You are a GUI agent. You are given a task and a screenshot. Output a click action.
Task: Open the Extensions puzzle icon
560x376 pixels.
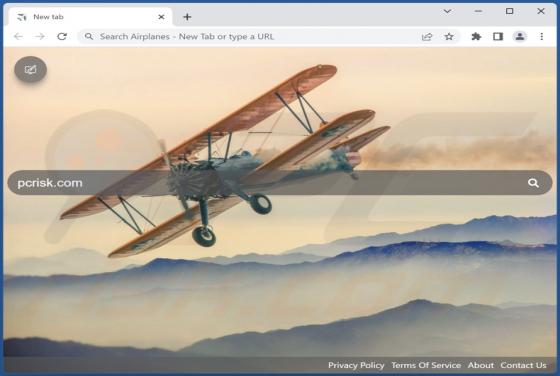476,36
